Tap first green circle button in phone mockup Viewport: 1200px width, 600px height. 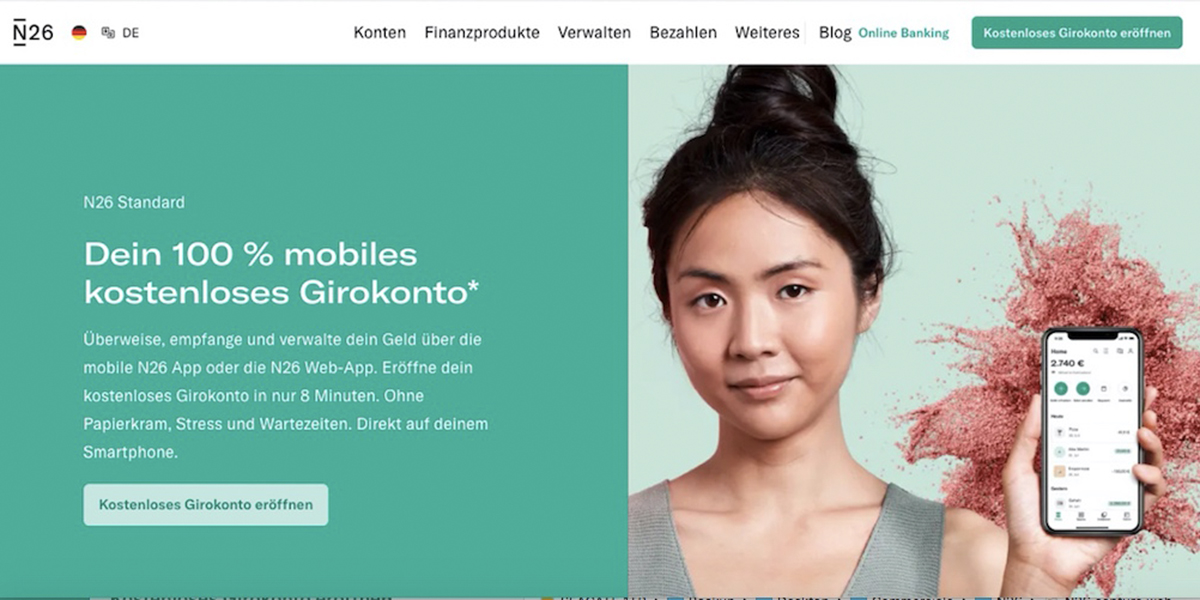pyautogui.click(x=1059, y=389)
